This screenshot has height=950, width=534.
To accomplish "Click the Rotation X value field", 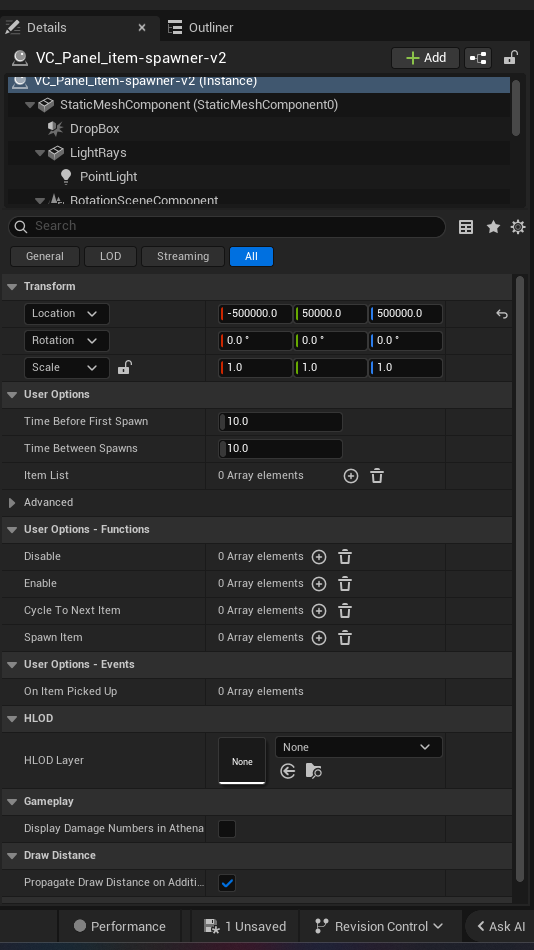I will point(255,340).
